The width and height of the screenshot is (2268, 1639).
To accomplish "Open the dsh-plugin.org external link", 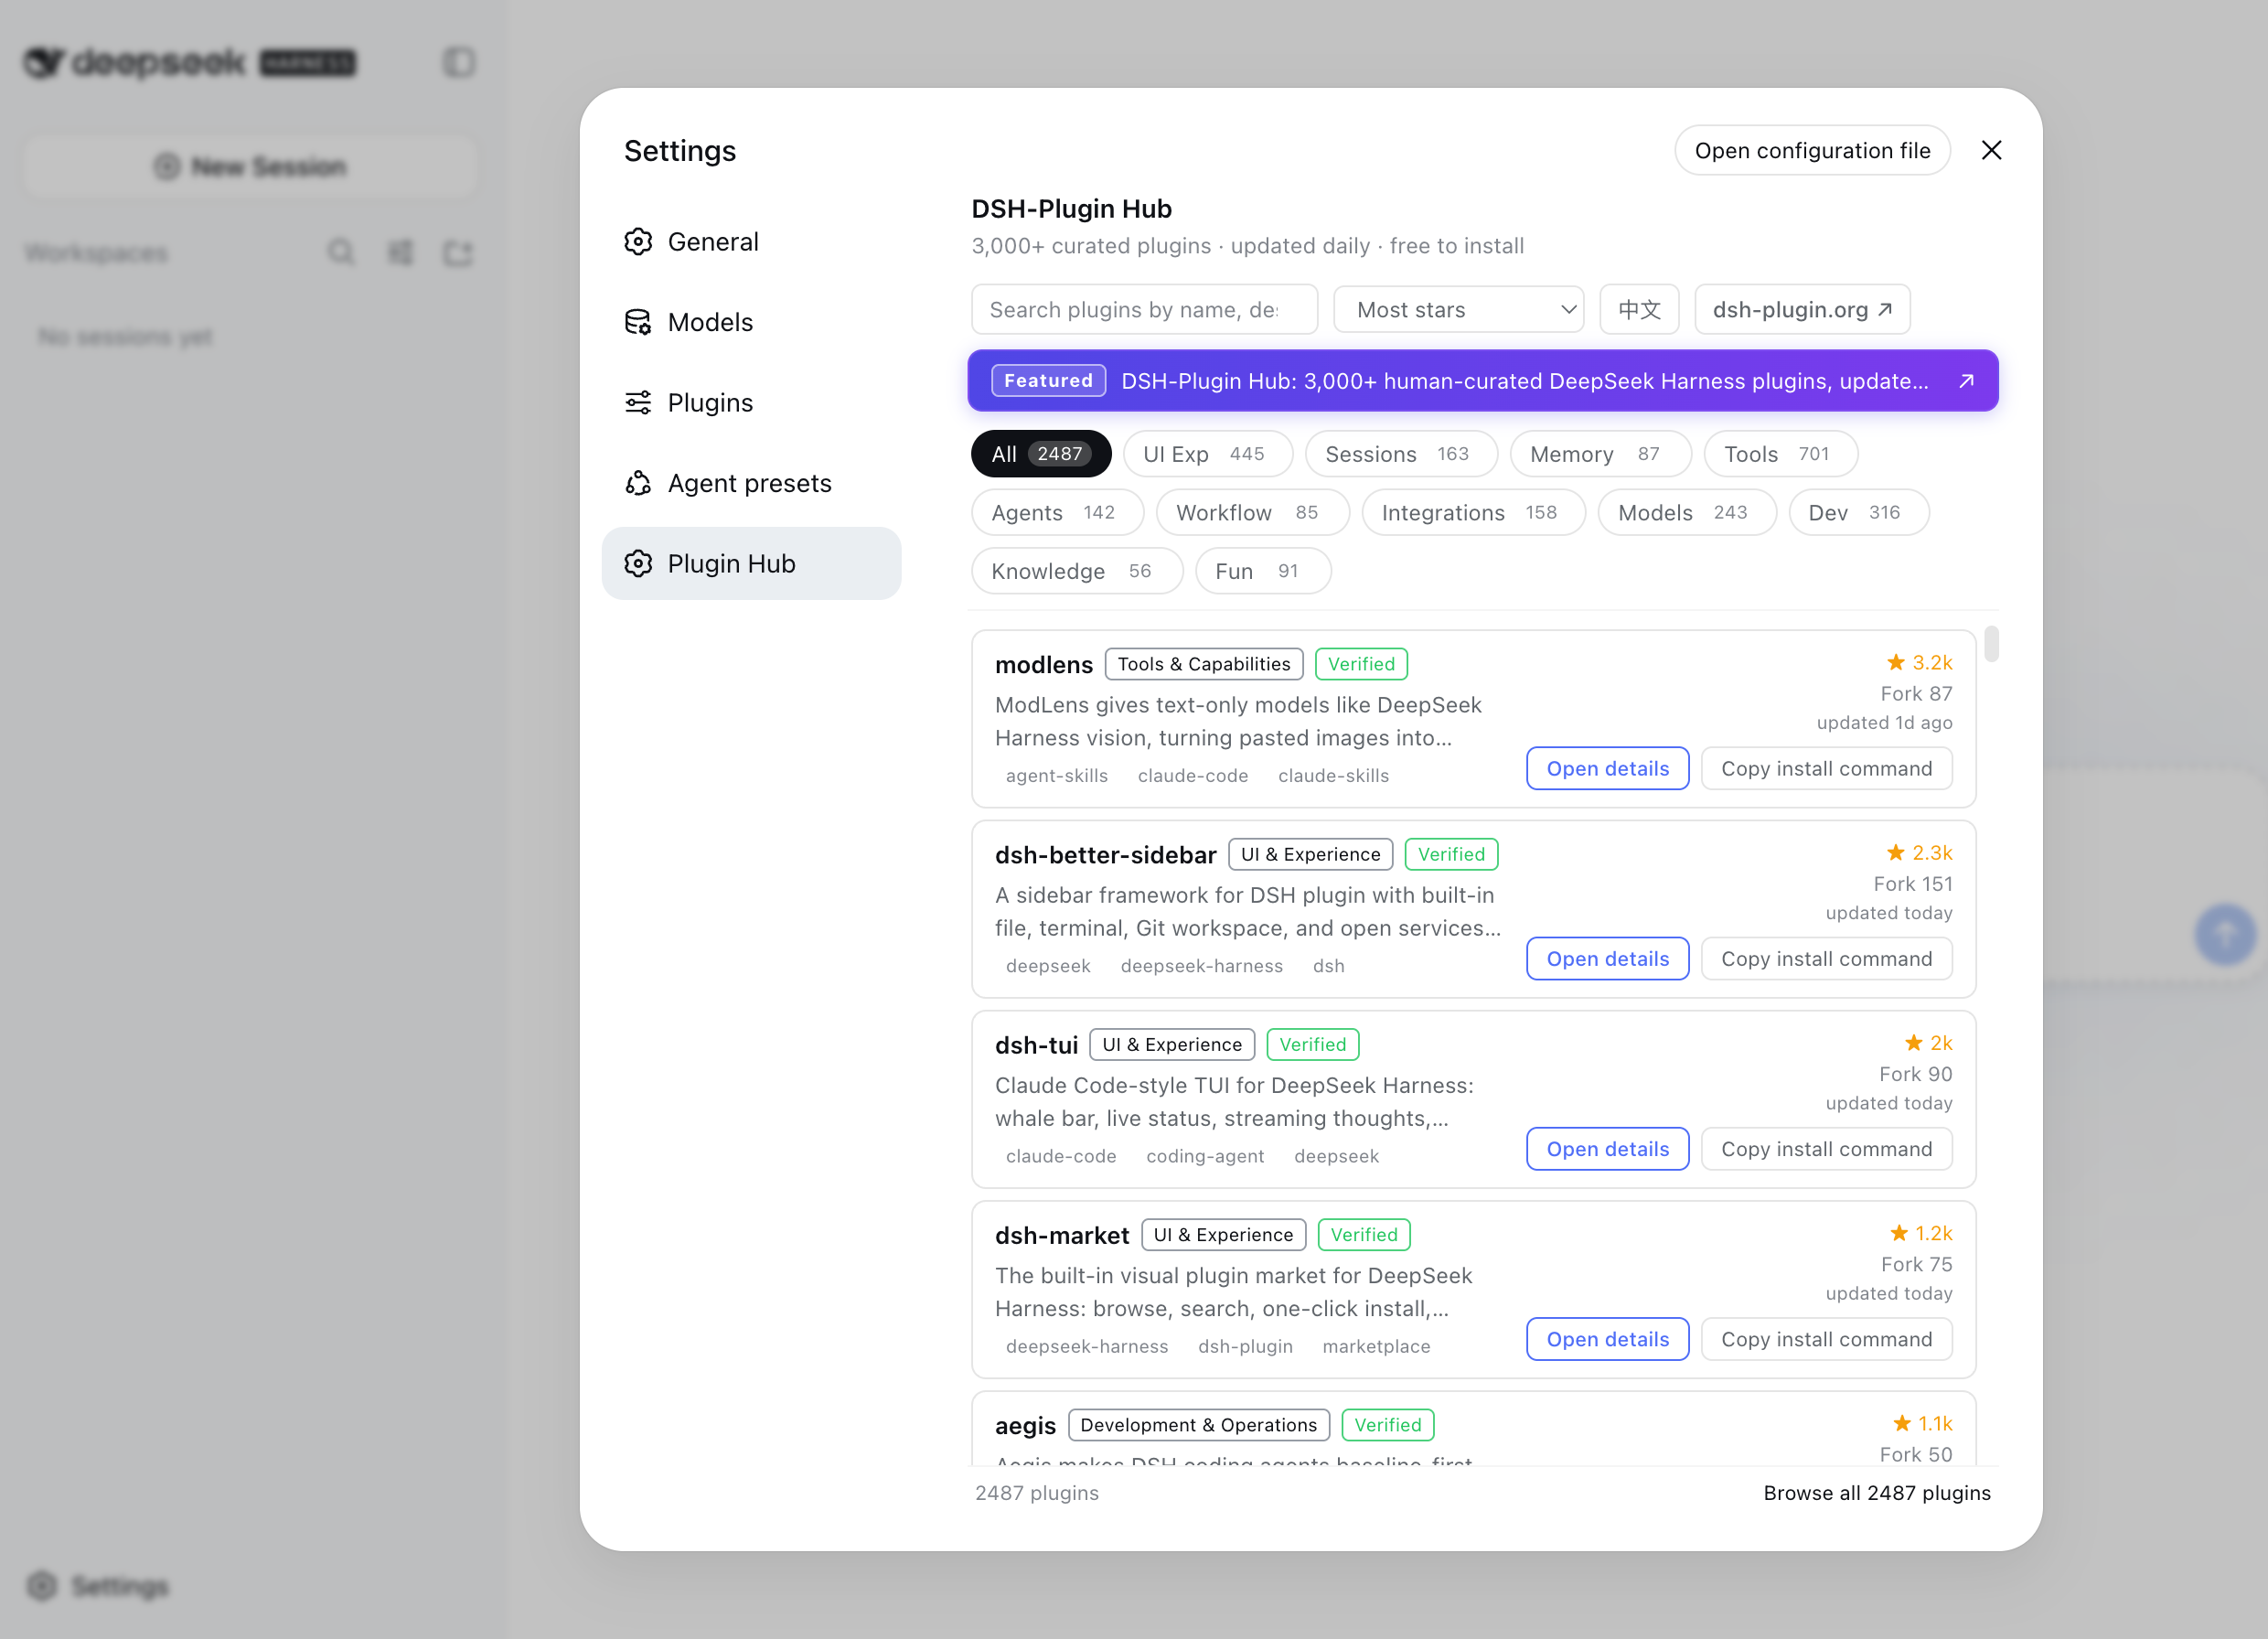I will point(1802,309).
